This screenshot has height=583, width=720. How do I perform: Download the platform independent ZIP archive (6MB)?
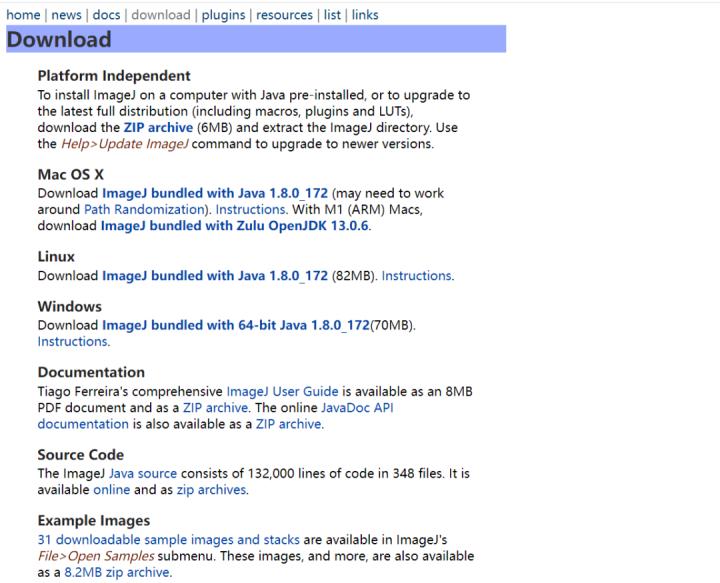pyautogui.click(x=158, y=127)
